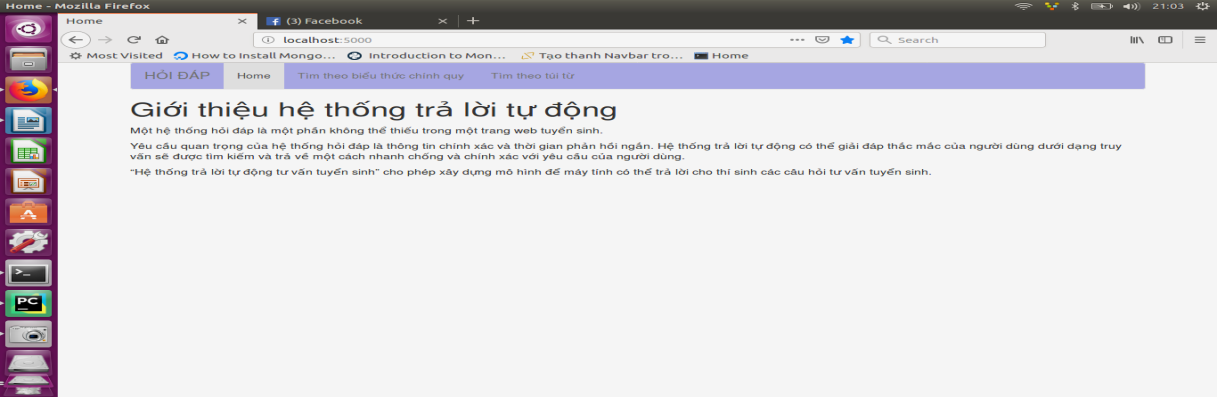
Task: Click the forward navigation arrow
Action: (x=106, y=39)
